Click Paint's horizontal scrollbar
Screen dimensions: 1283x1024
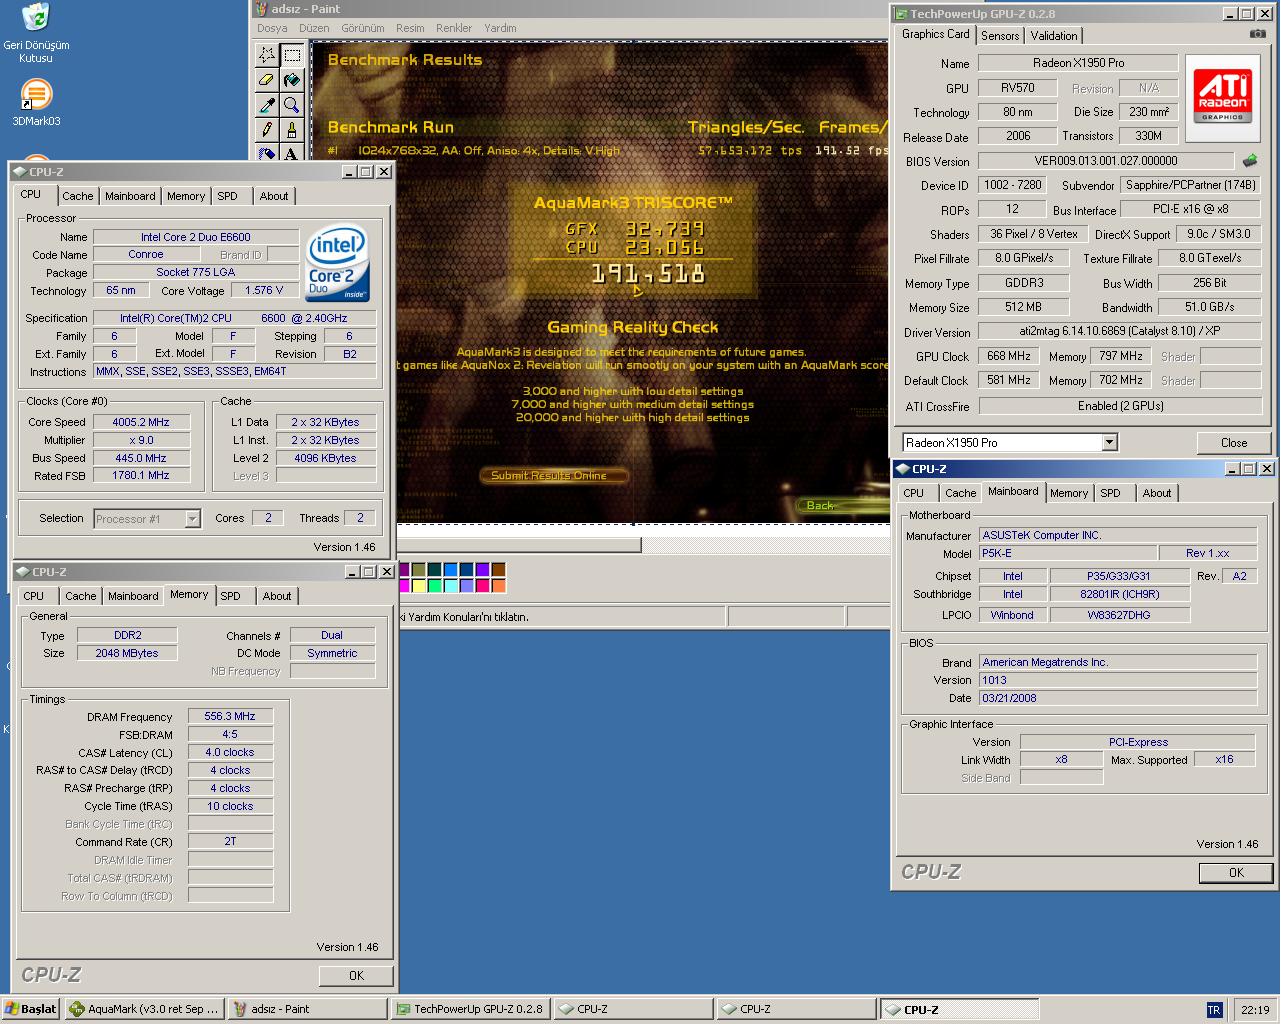[x=519, y=545]
